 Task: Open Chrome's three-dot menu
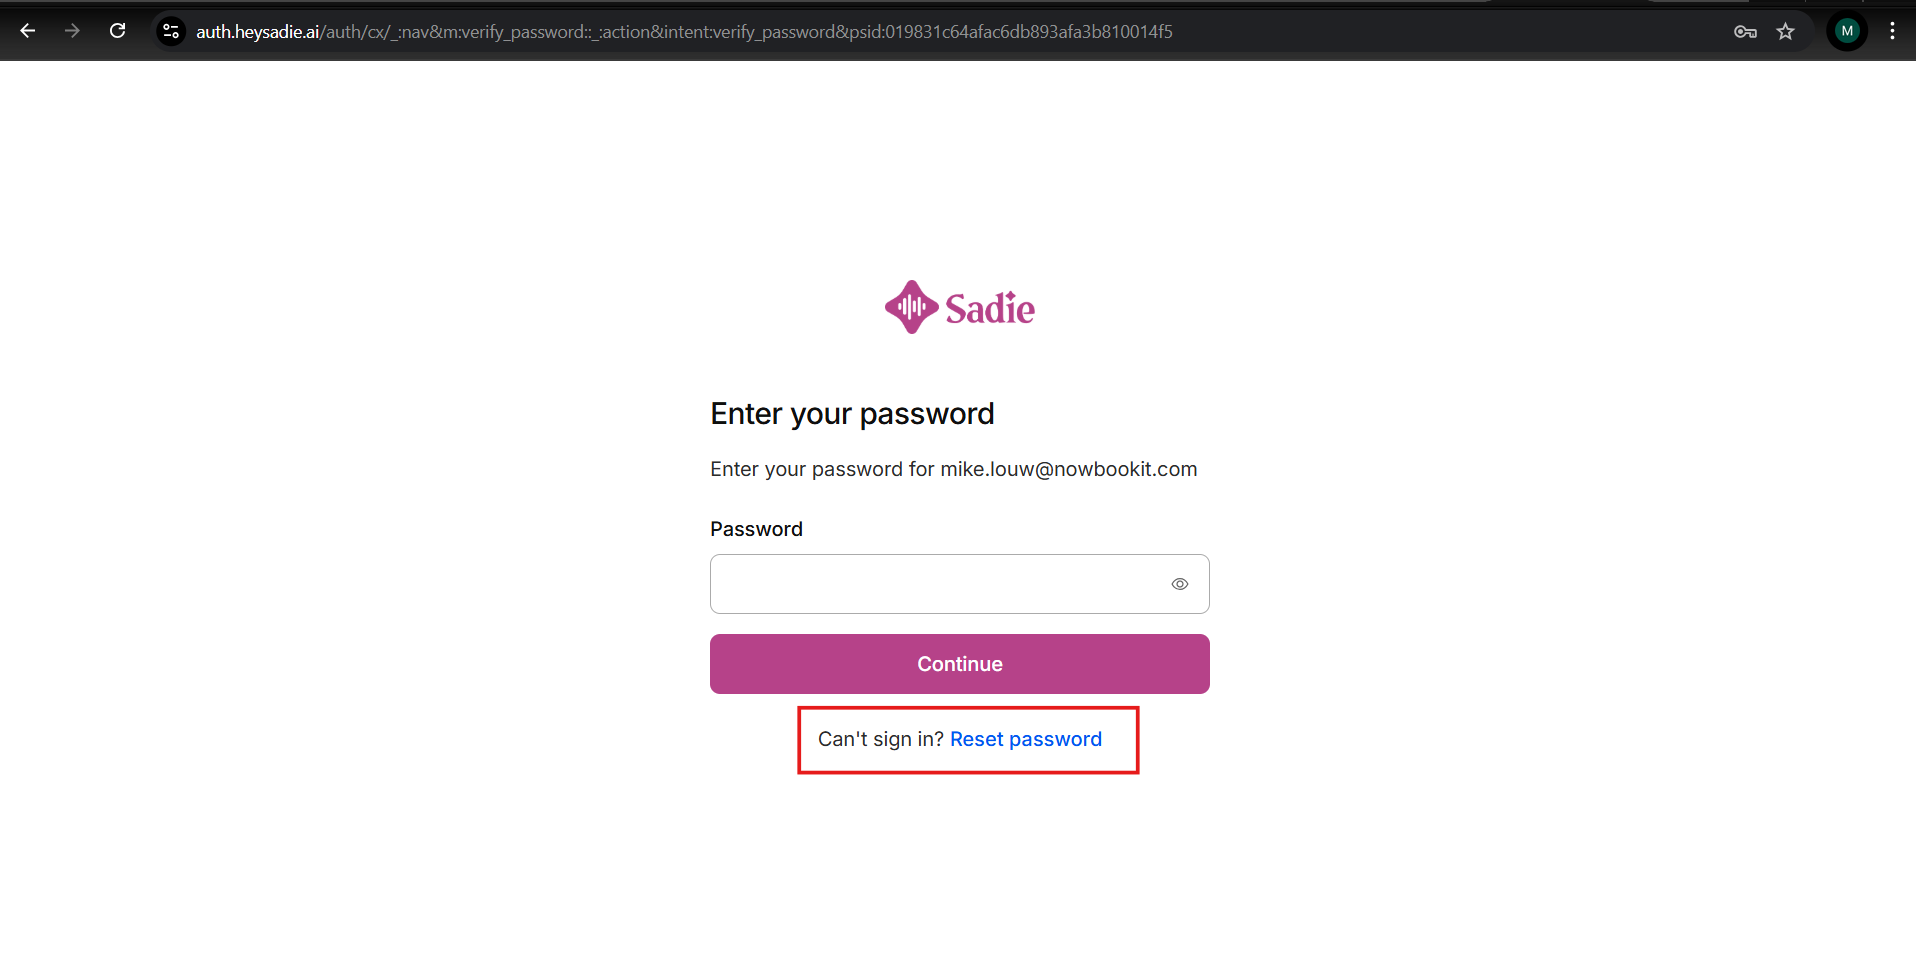pos(1892,31)
